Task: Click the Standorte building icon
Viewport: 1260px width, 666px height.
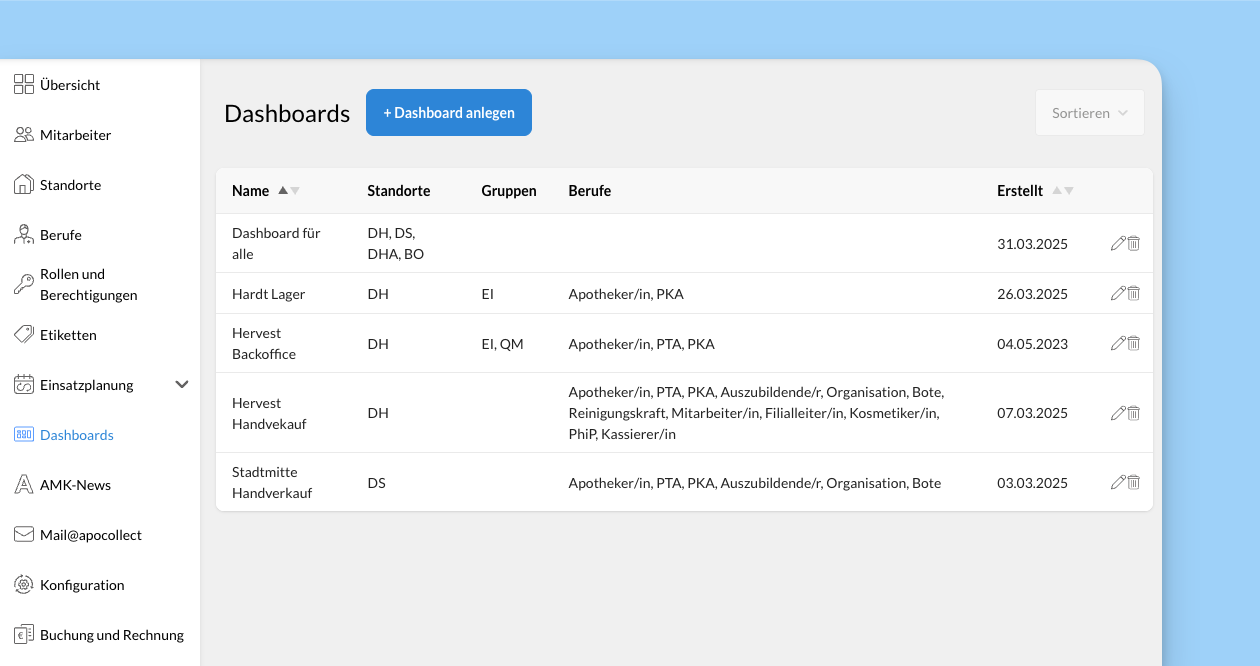Action: [24, 185]
